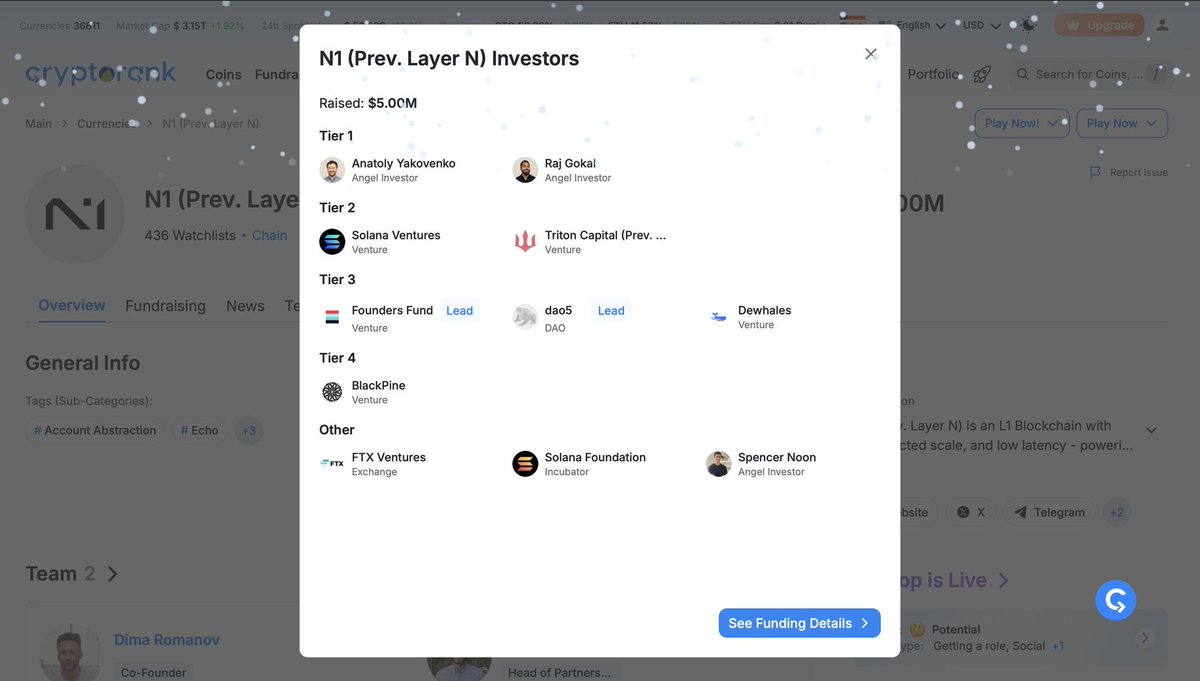Image resolution: width=1200 pixels, height=681 pixels.
Task: Click the dao5 logo
Action: point(525,317)
